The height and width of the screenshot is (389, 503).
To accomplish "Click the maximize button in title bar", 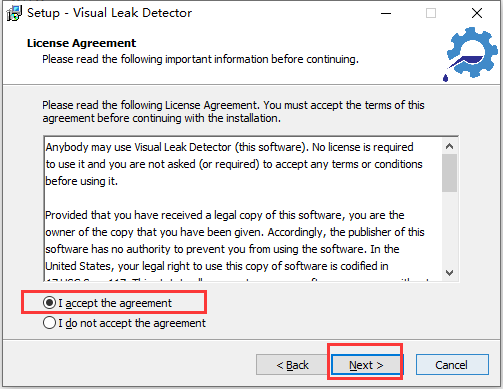I will [x=431, y=13].
